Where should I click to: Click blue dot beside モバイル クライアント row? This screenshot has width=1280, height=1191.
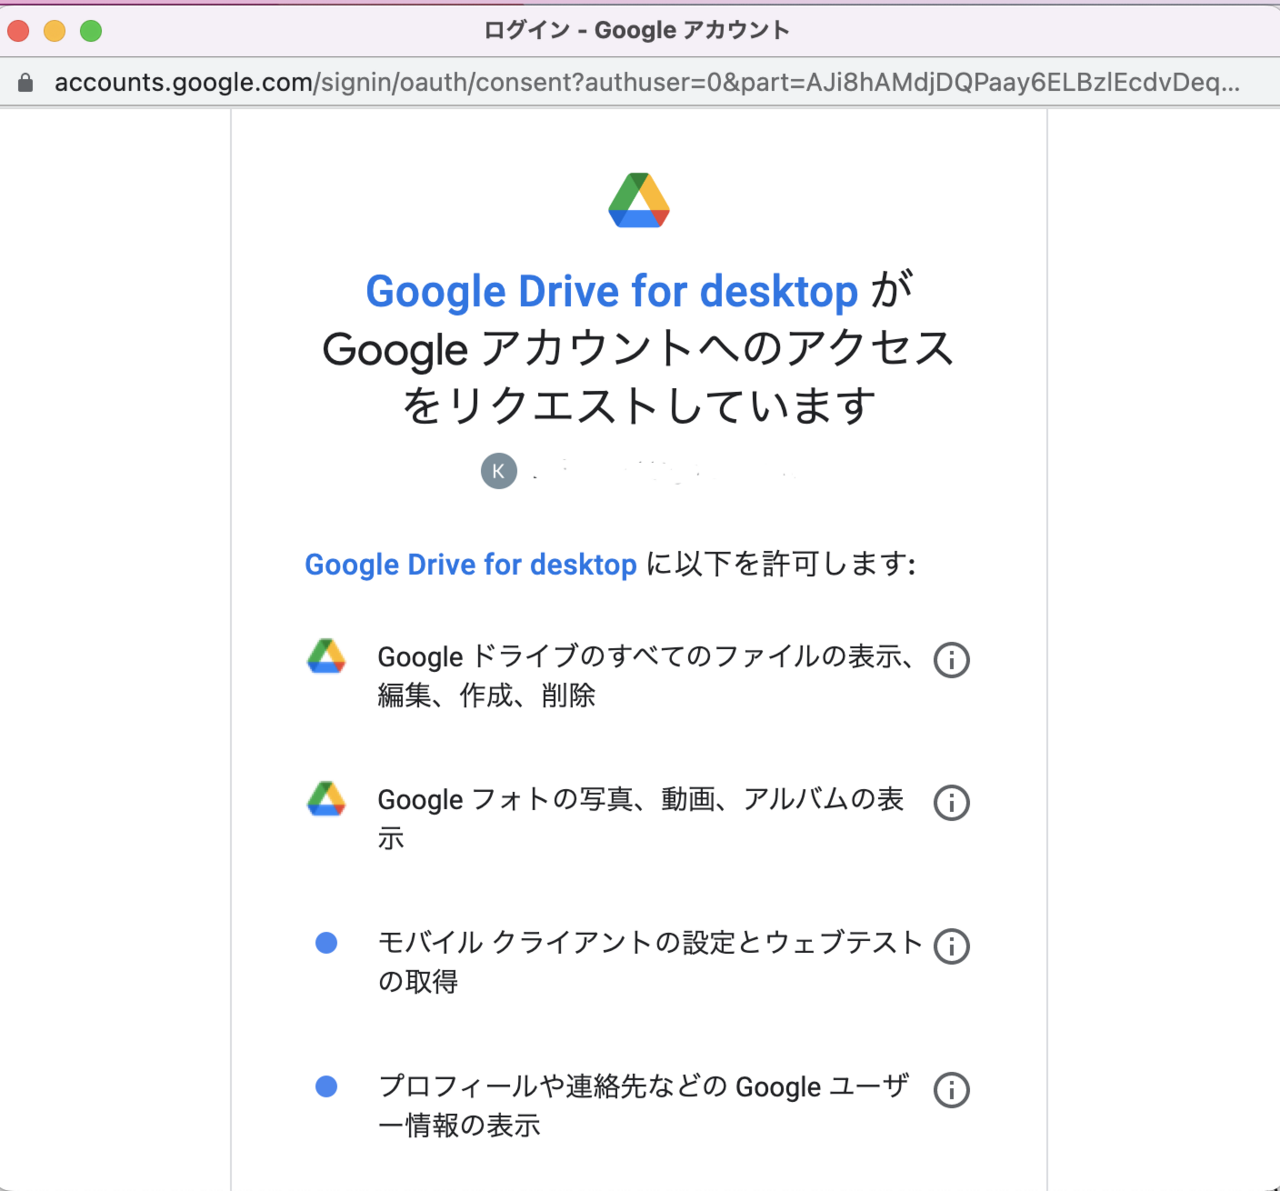[x=326, y=942]
